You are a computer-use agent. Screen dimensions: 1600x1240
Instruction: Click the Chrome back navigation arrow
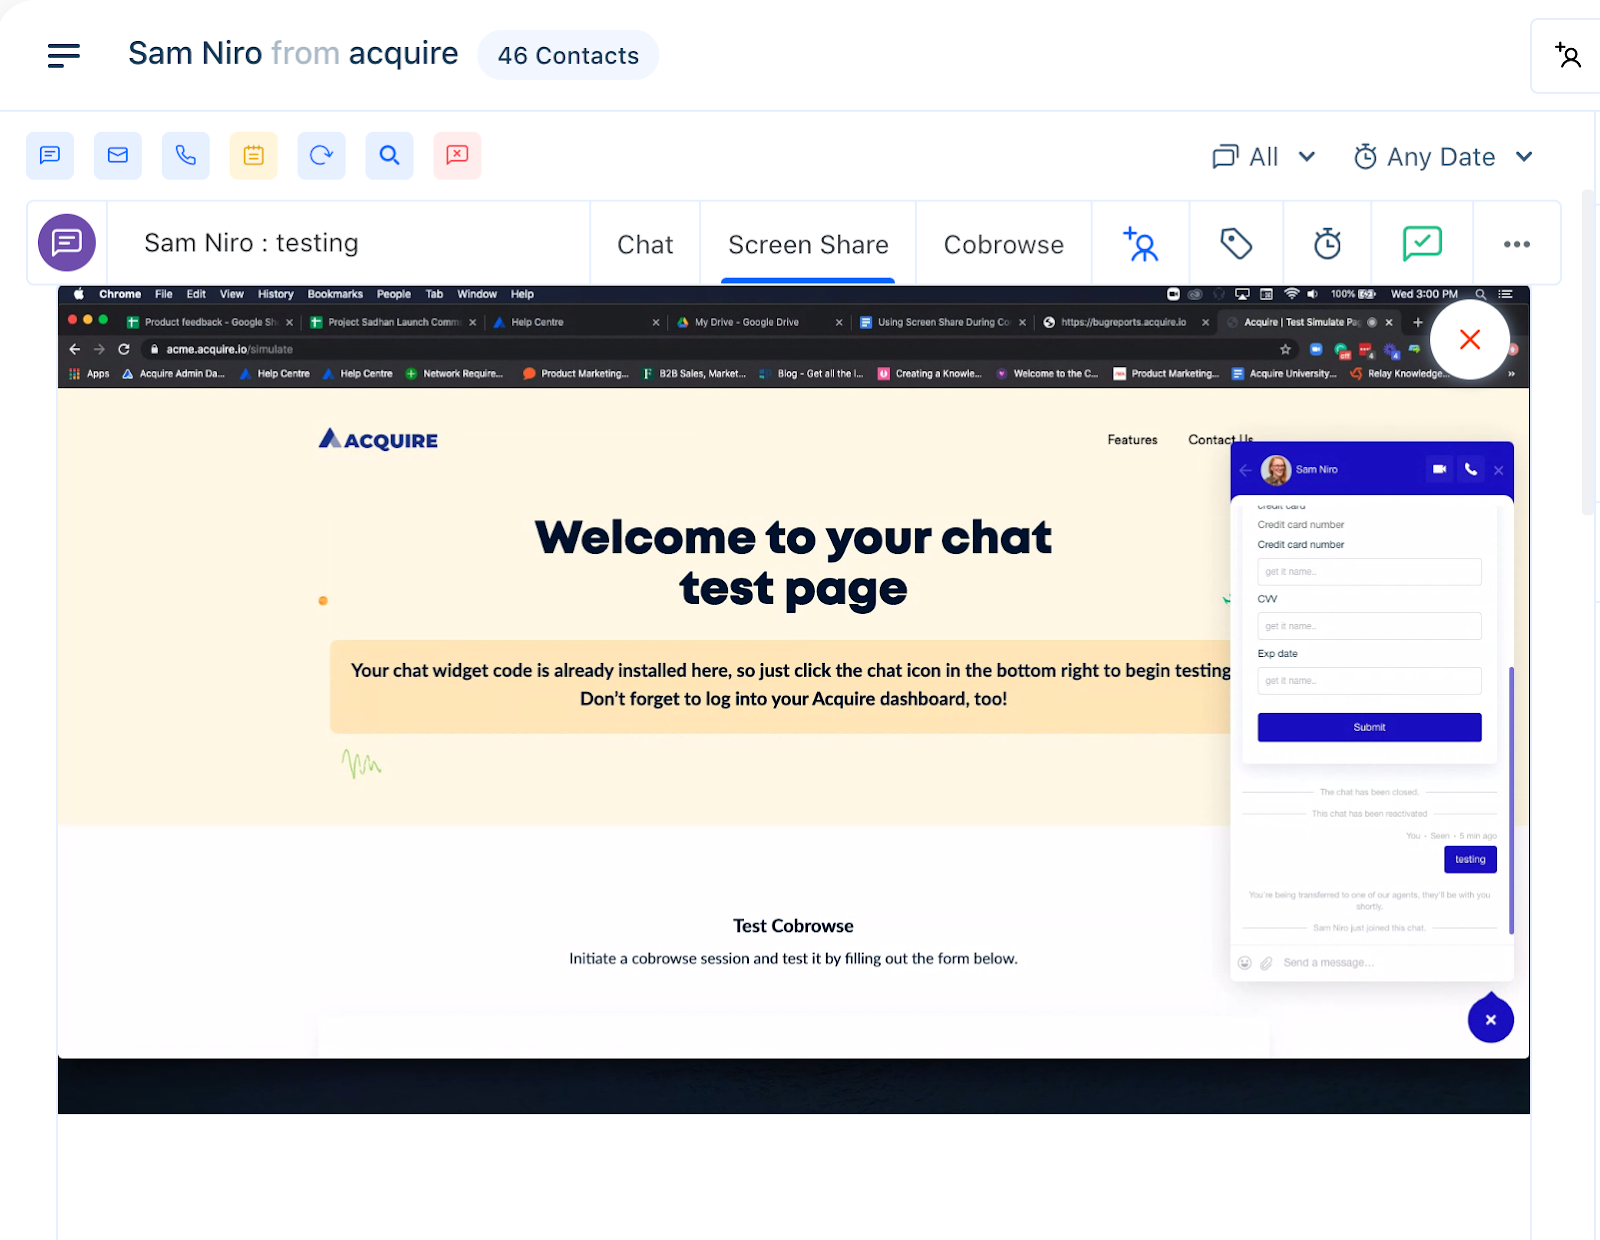(75, 349)
